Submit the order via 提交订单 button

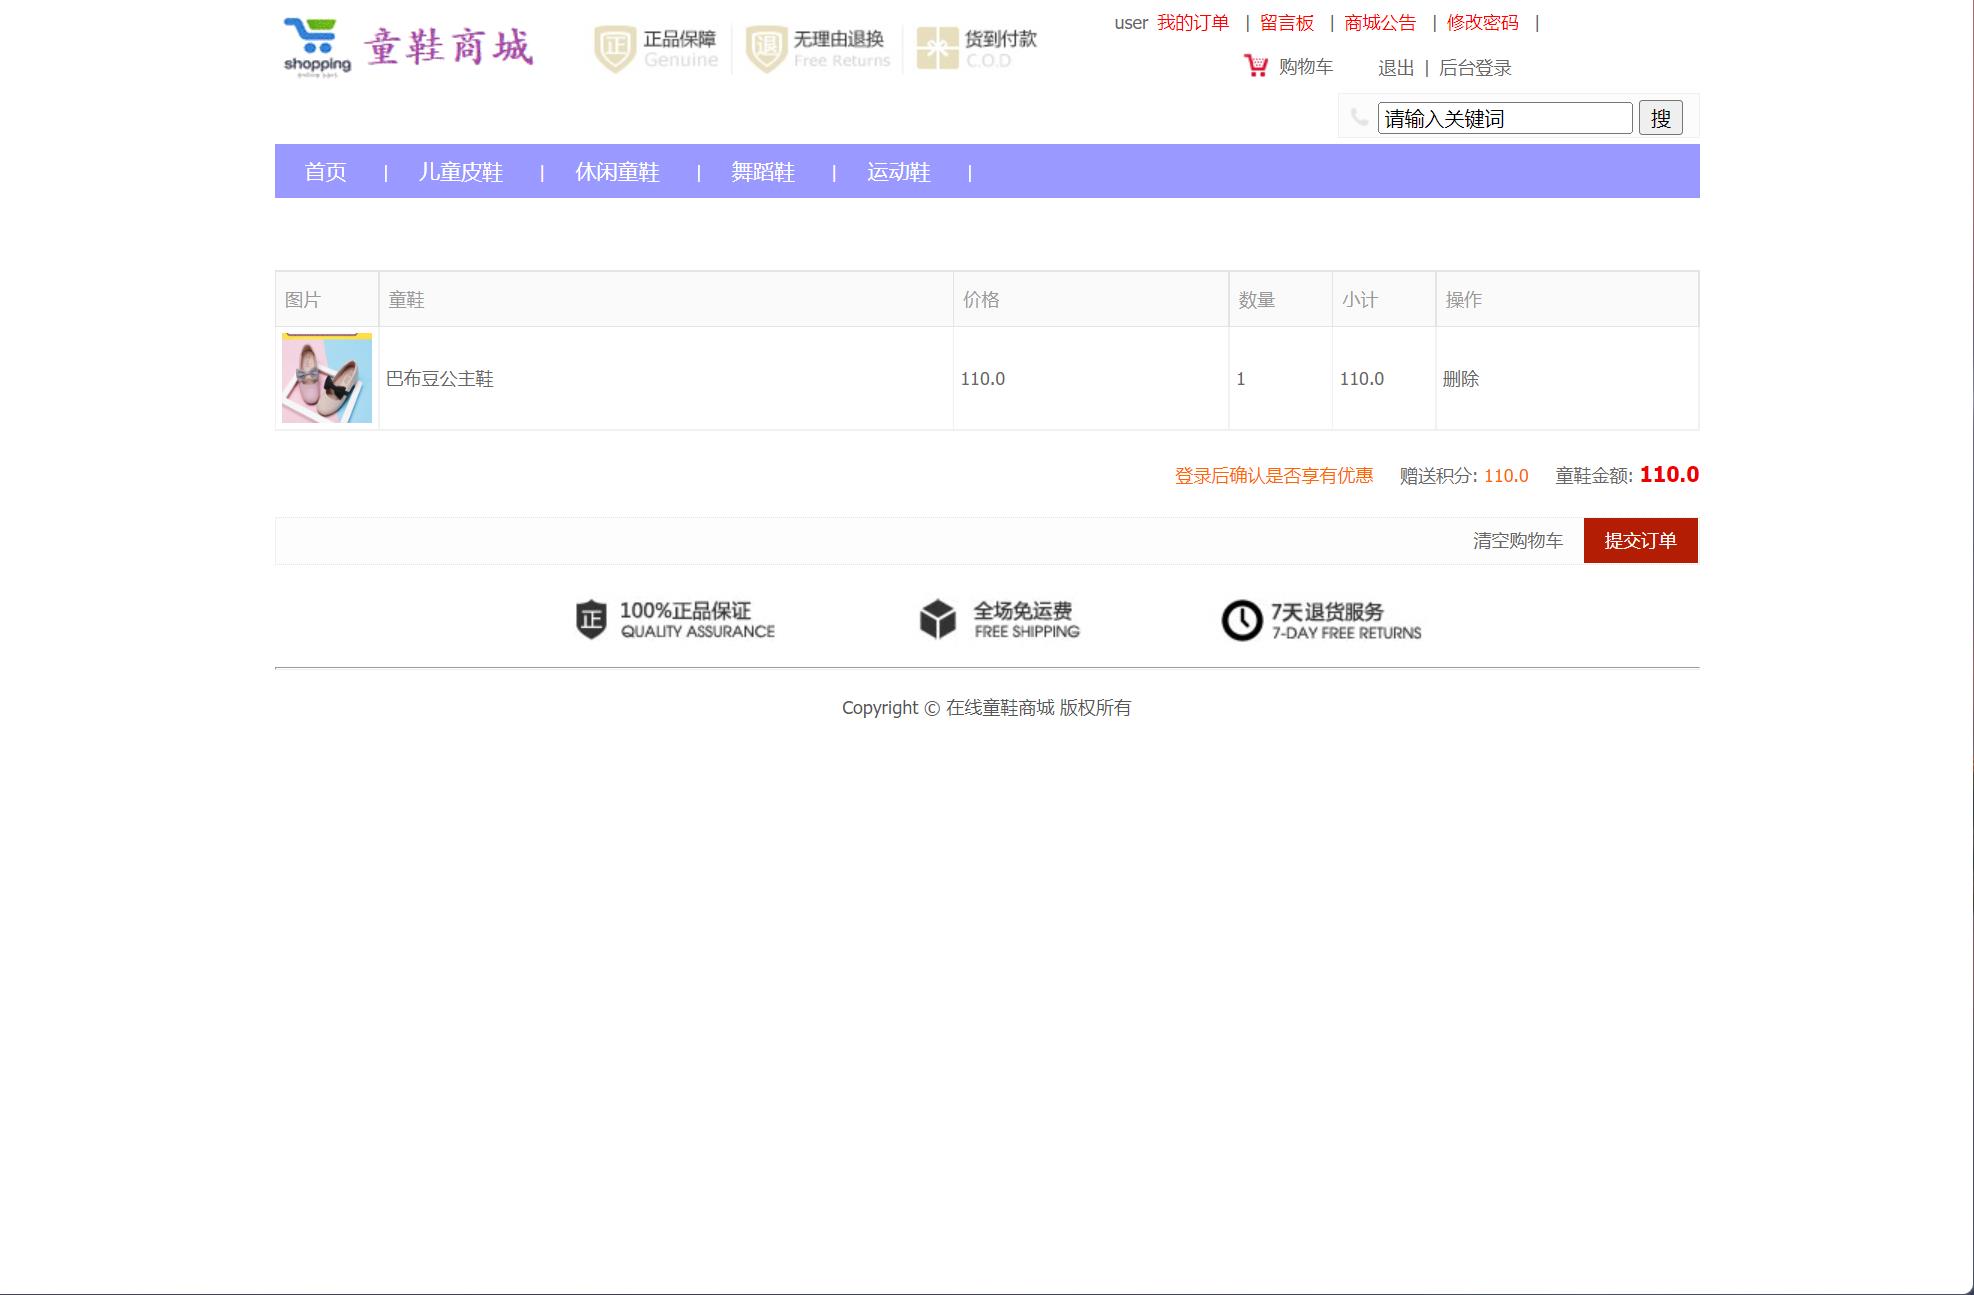click(x=1640, y=540)
